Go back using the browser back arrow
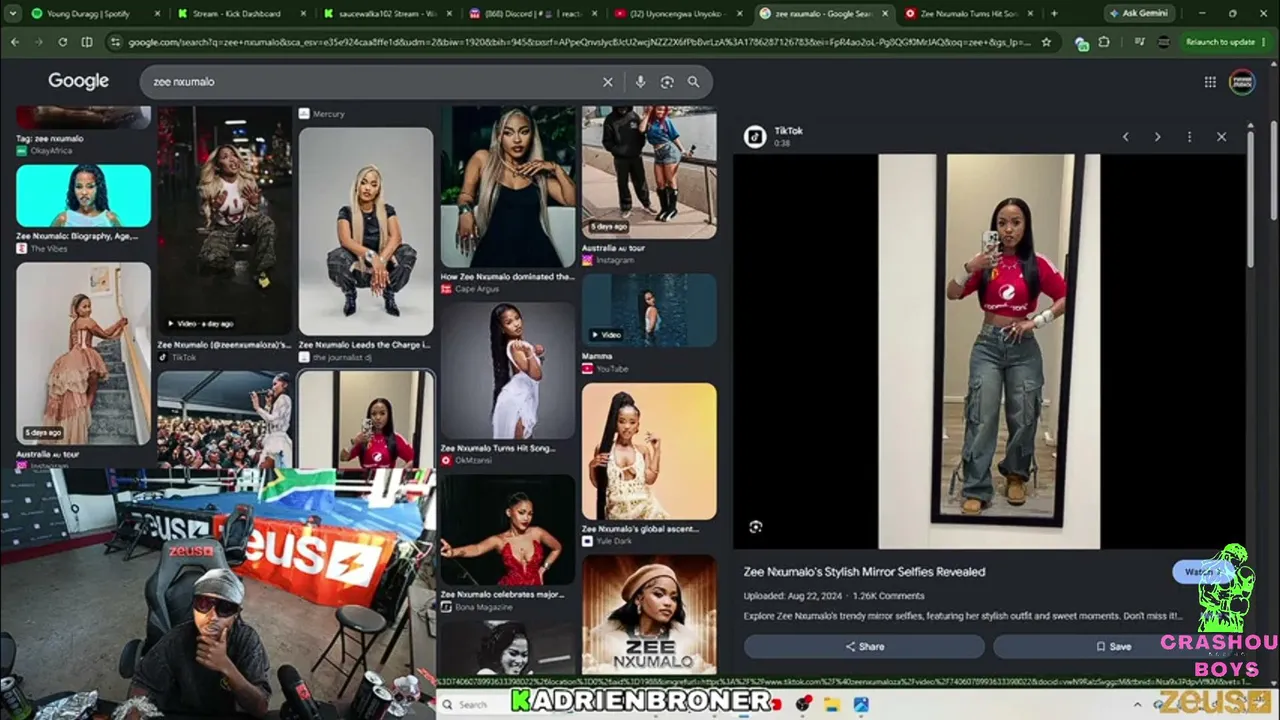The width and height of the screenshot is (1280, 720). 14,42
